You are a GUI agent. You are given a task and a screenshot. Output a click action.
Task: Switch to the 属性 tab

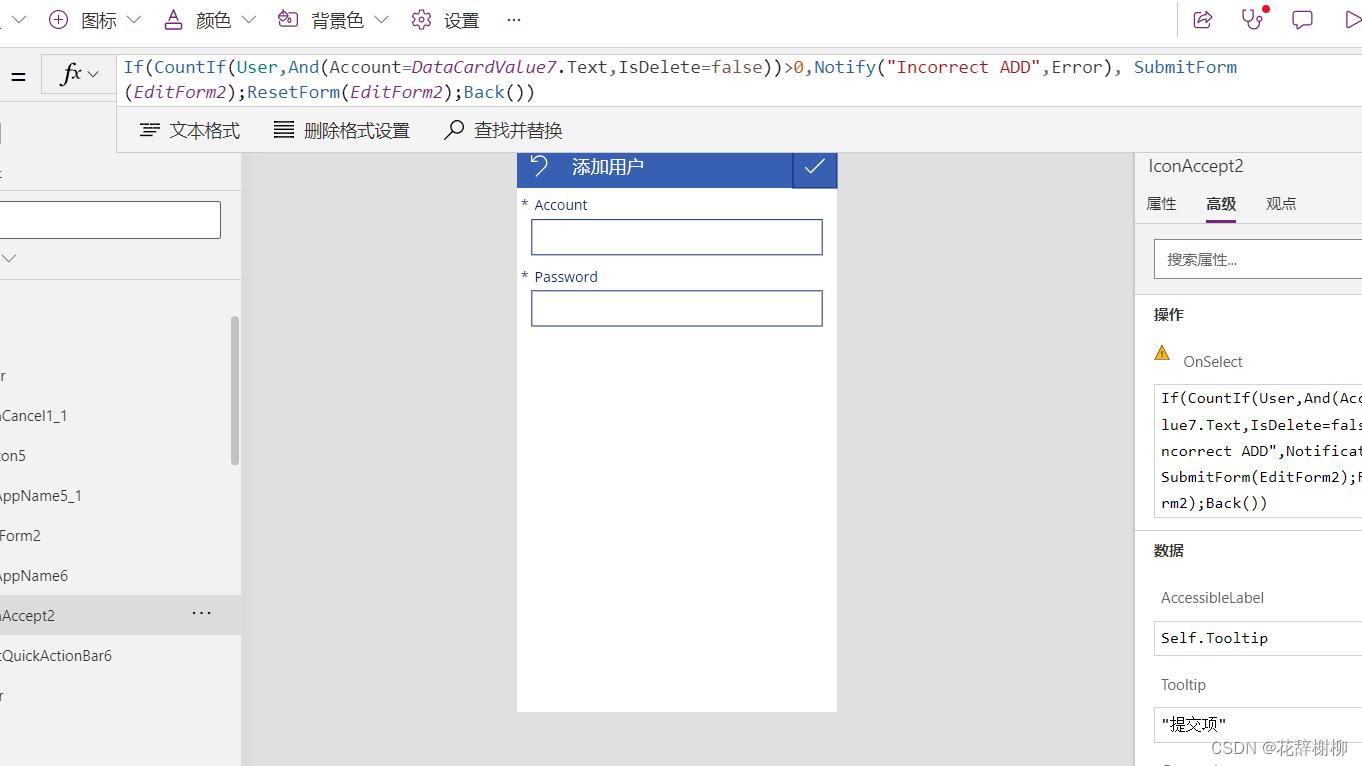point(1161,204)
